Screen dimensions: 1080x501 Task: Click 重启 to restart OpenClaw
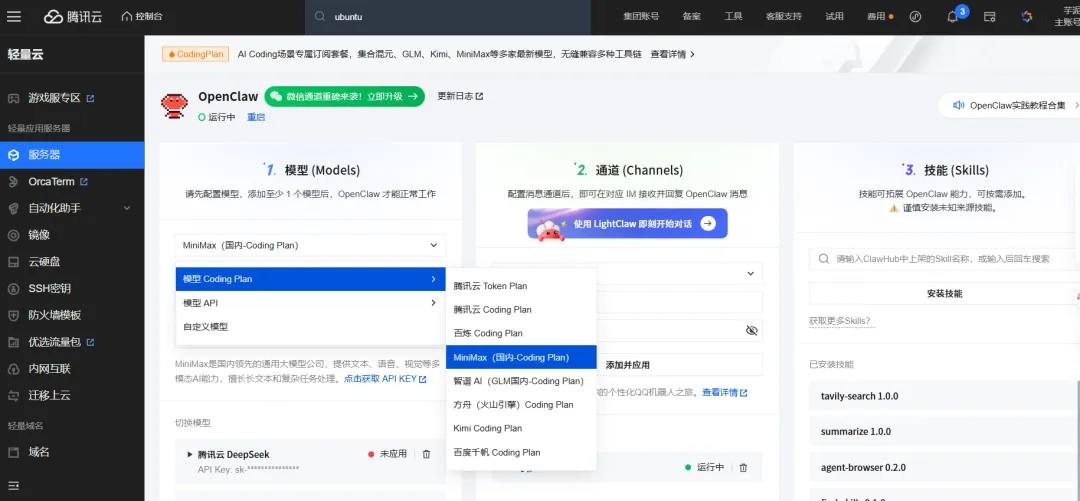[x=256, y=117]
